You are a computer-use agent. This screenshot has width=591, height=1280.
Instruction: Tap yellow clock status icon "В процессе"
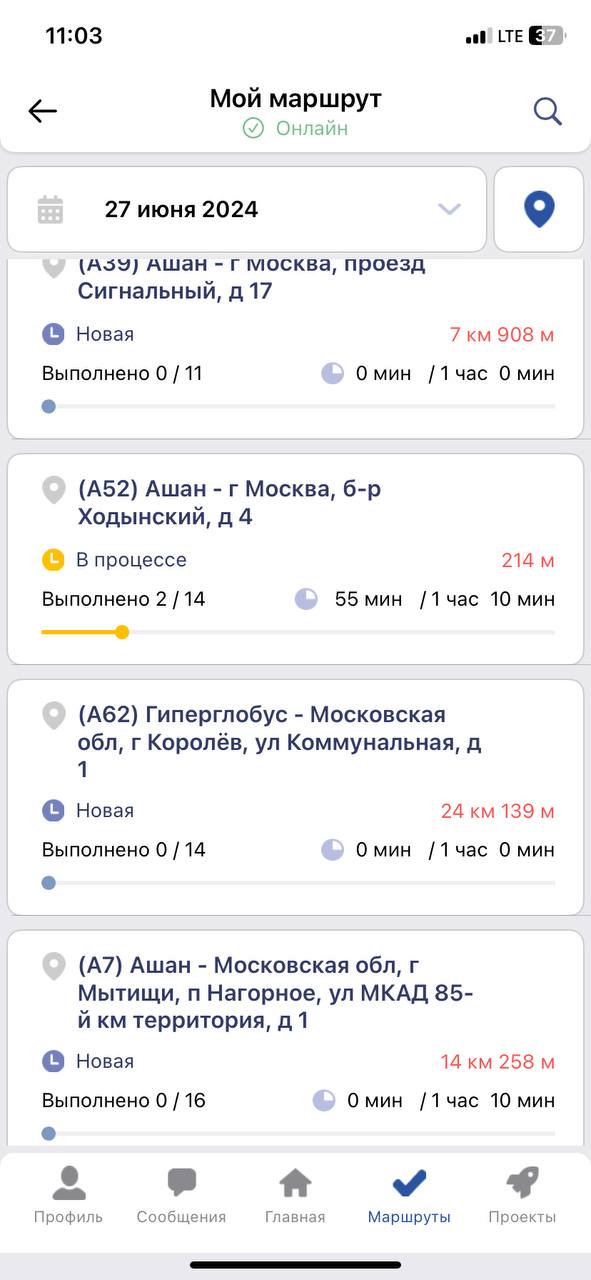point(53,560)
